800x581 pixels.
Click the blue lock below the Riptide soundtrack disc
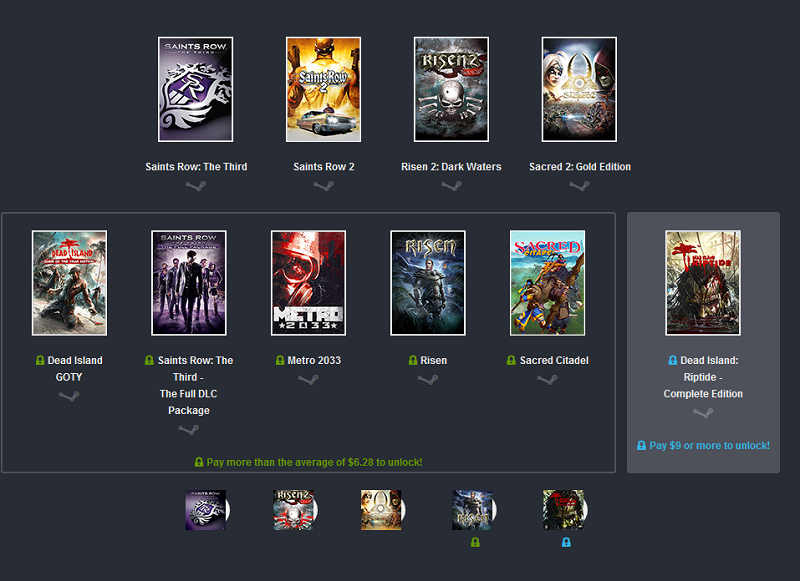click(566, 542)
